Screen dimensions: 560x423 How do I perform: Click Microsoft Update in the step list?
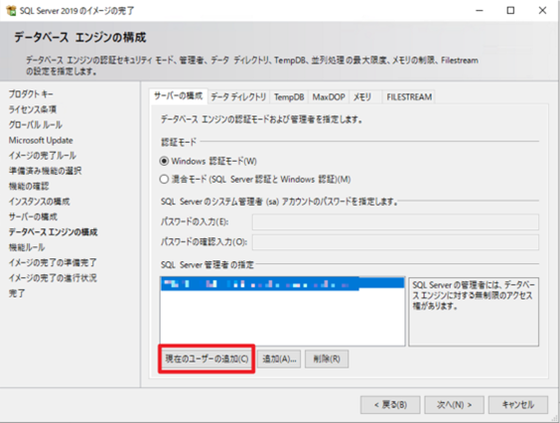tap(41, 140)
